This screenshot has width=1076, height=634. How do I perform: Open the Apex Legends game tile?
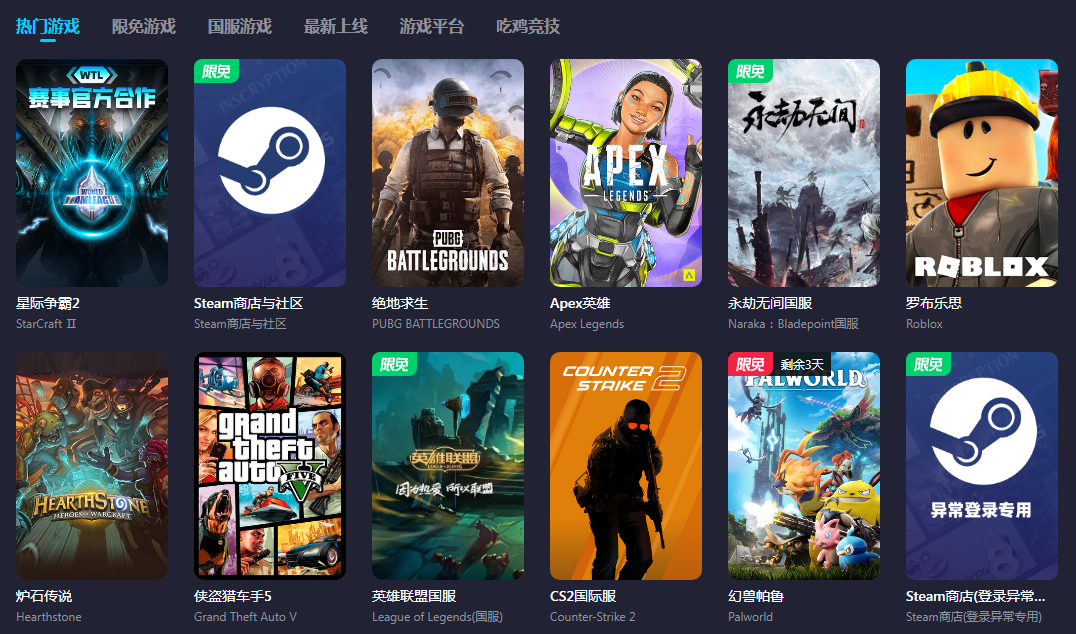[626, 173]
